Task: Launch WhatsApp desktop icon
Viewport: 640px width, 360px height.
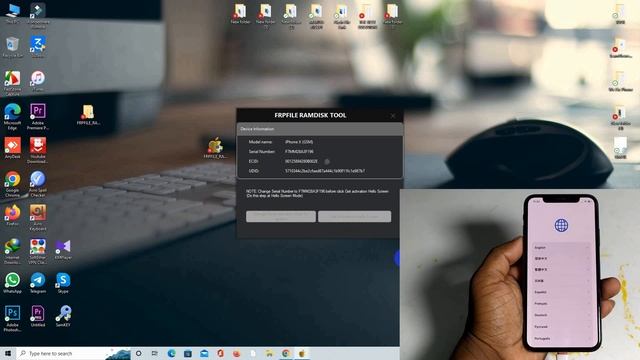Action: pos(13,282)
